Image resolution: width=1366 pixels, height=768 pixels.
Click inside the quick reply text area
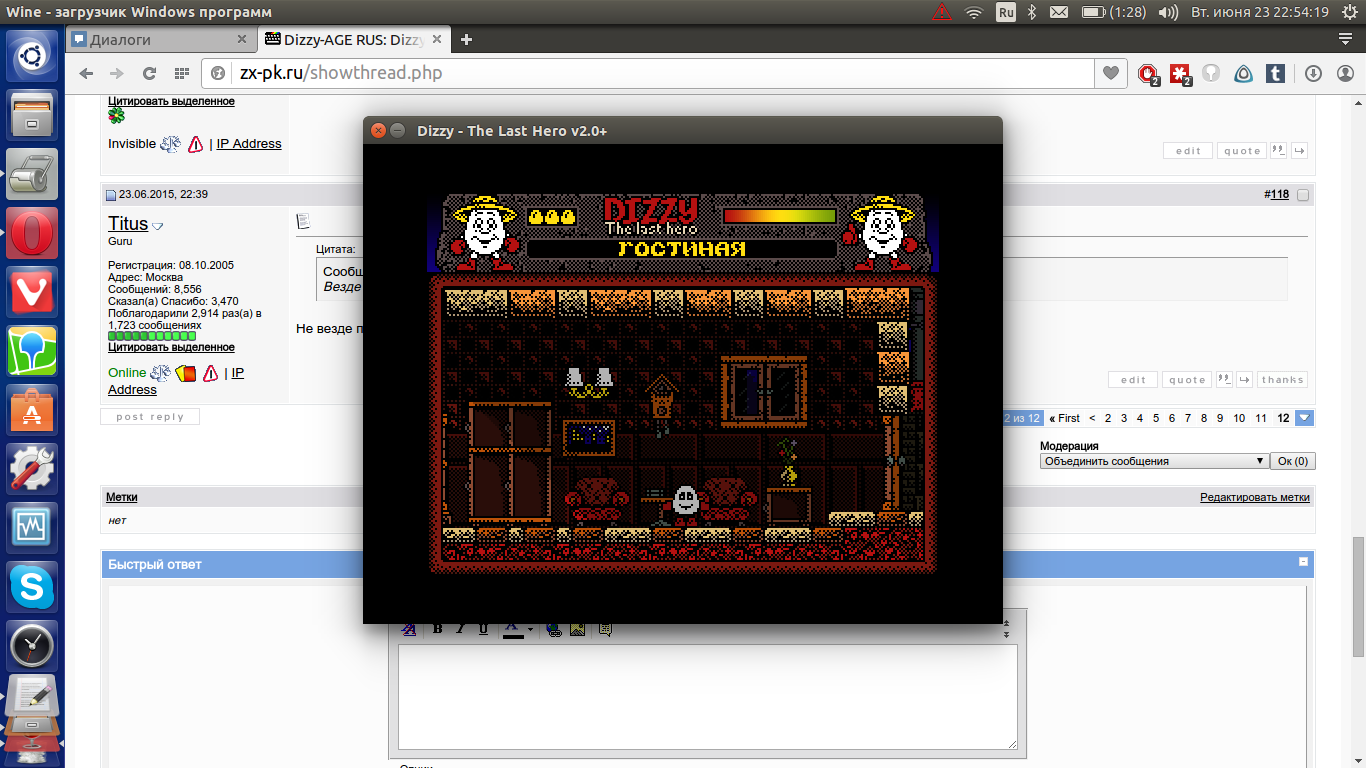707,697
